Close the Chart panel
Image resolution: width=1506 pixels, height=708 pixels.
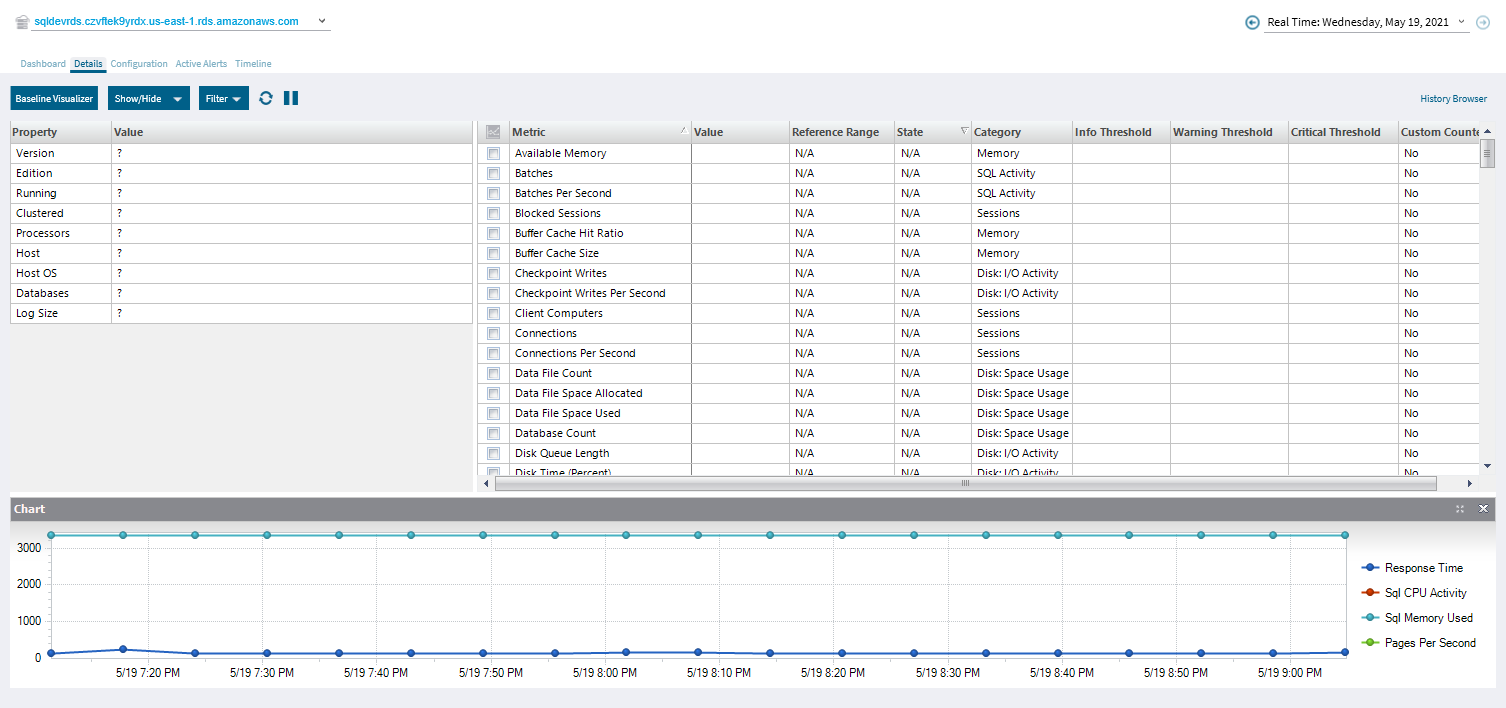click(x=1484, y=509)
